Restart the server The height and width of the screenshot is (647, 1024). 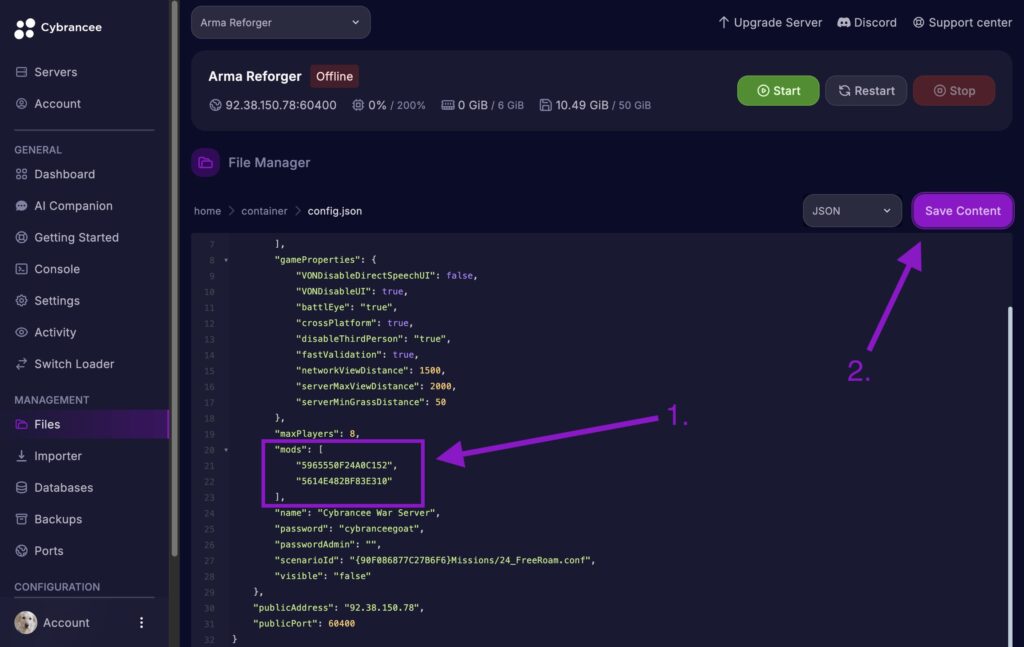tap(866, 91)
